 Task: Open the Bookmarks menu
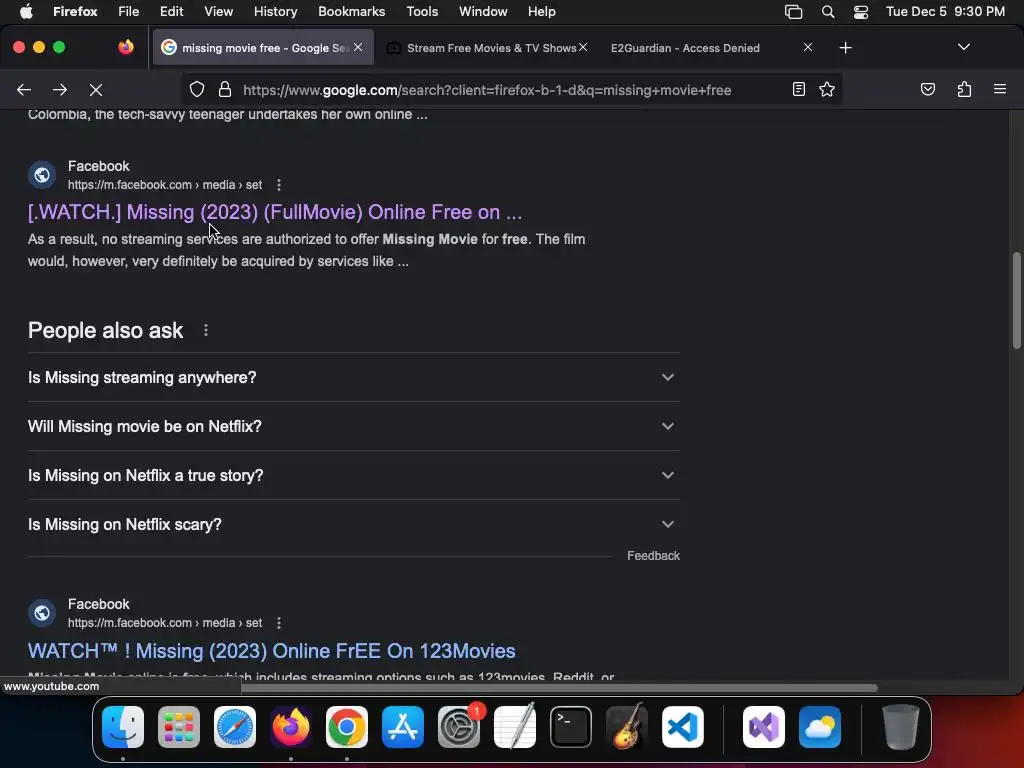click(351, 11)
